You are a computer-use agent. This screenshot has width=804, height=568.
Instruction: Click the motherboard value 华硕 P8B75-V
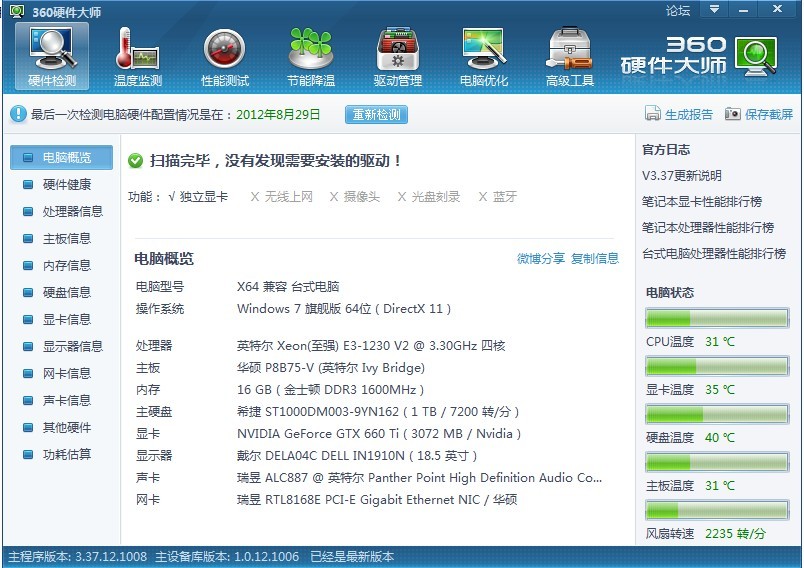point(331,368)
